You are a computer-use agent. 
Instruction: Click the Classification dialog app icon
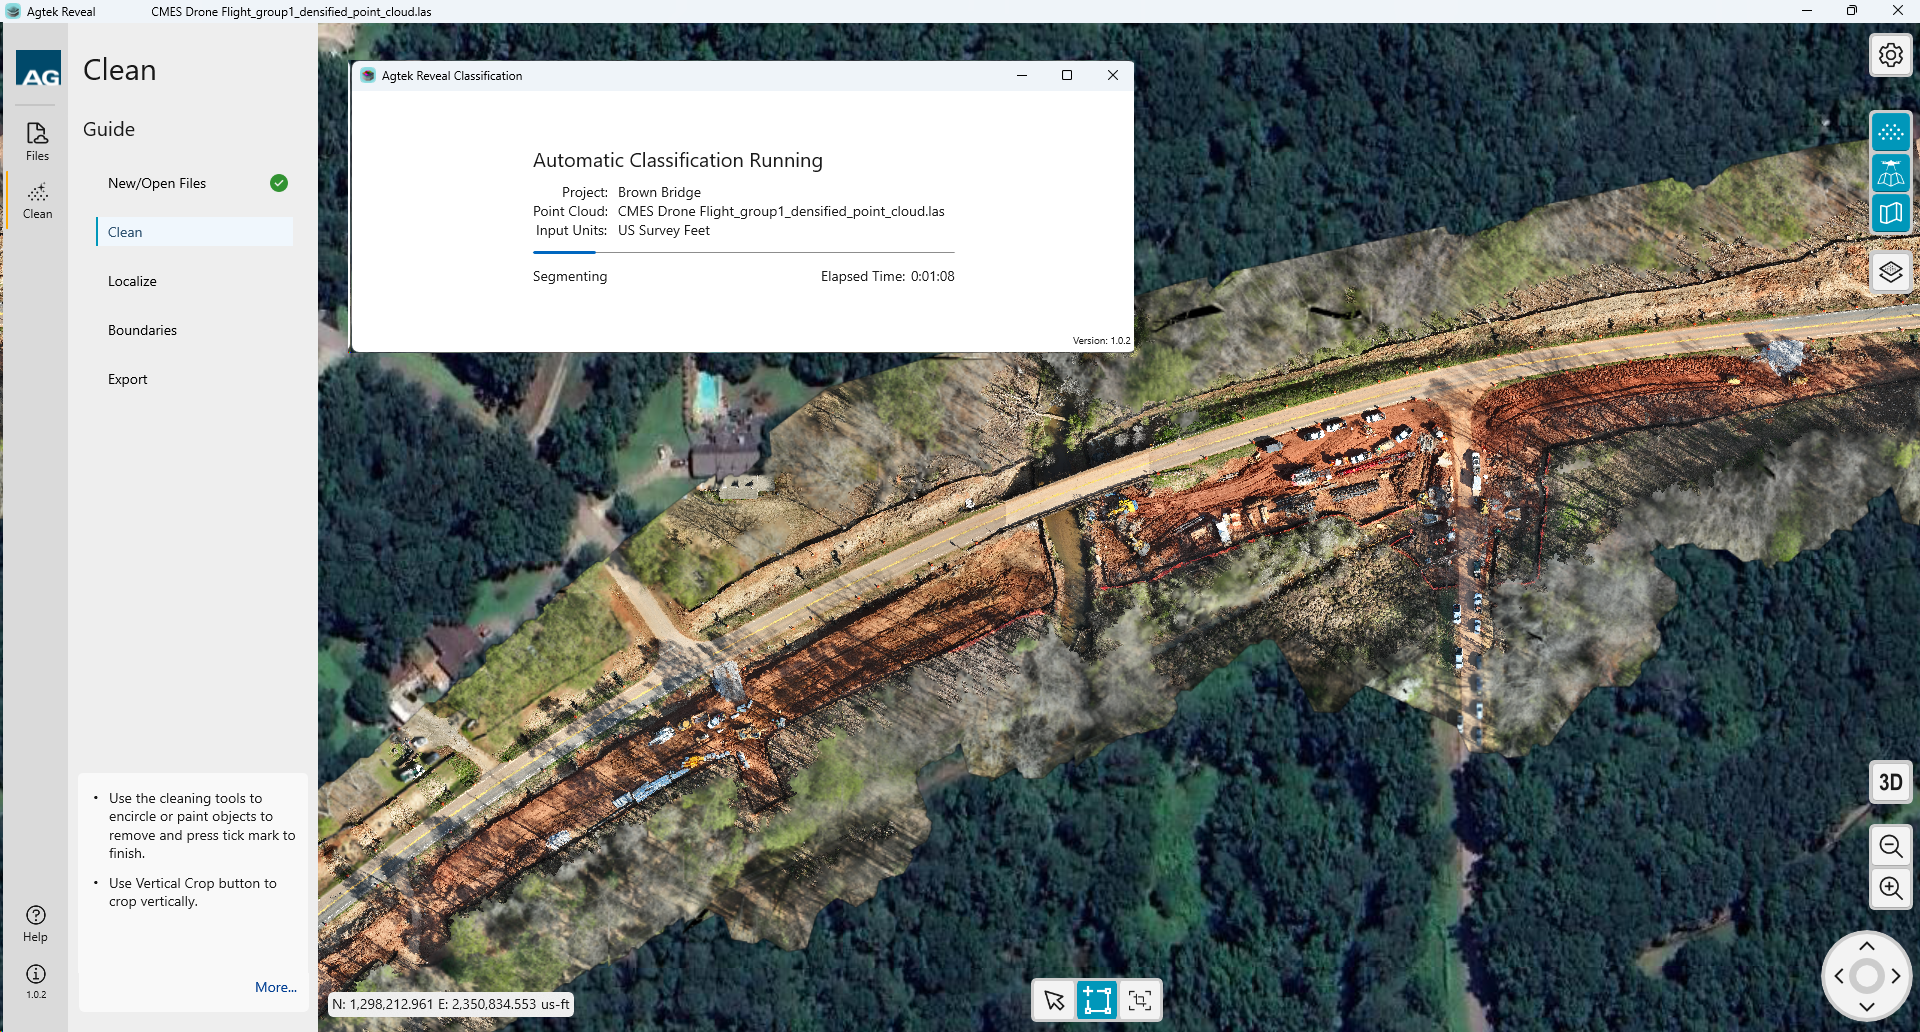[x=368, y=75]
